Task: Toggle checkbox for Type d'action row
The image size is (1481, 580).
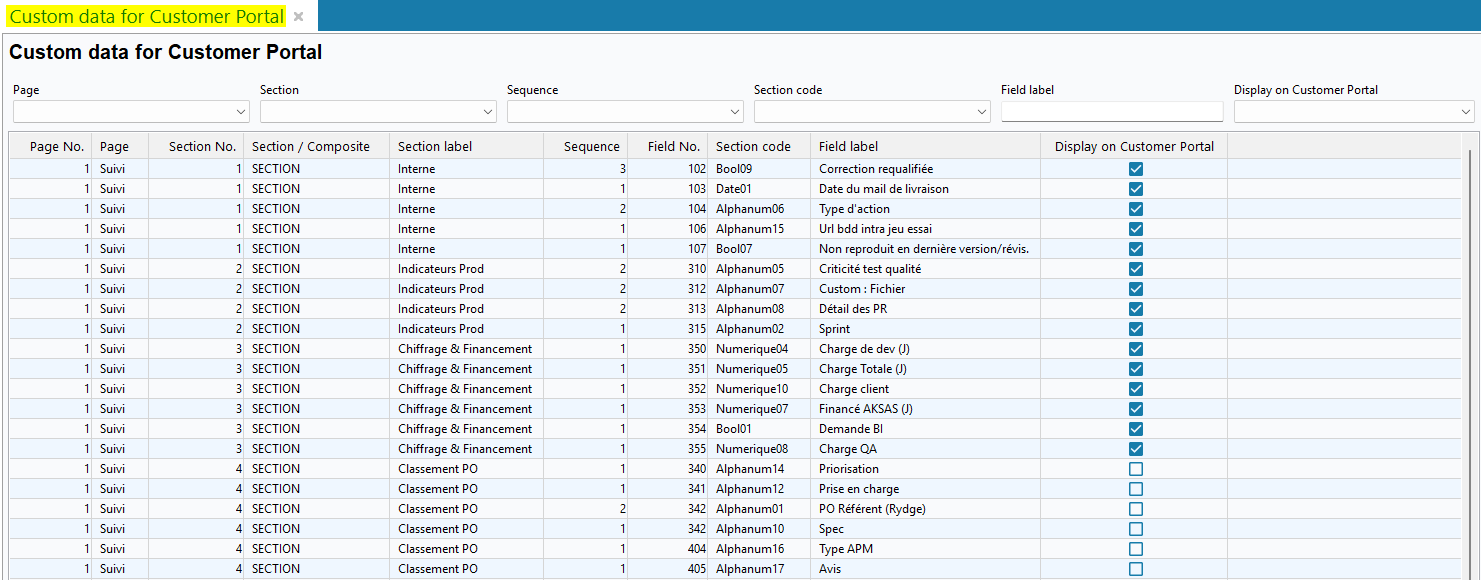Action: coord(1135,209)
